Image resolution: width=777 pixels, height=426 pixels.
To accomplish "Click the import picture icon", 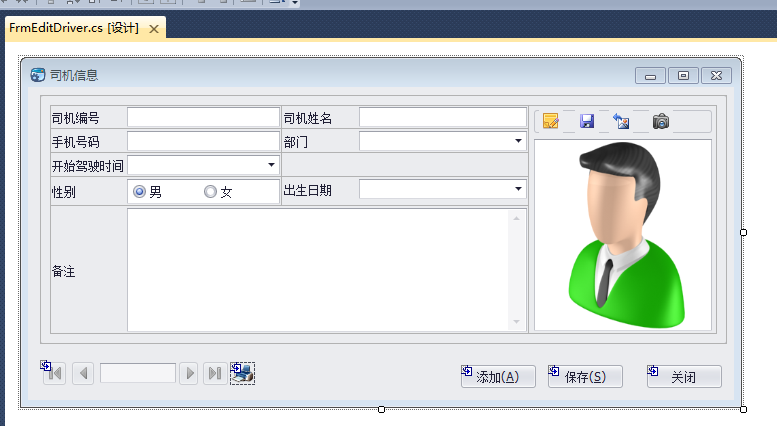I will pos(621,121).
